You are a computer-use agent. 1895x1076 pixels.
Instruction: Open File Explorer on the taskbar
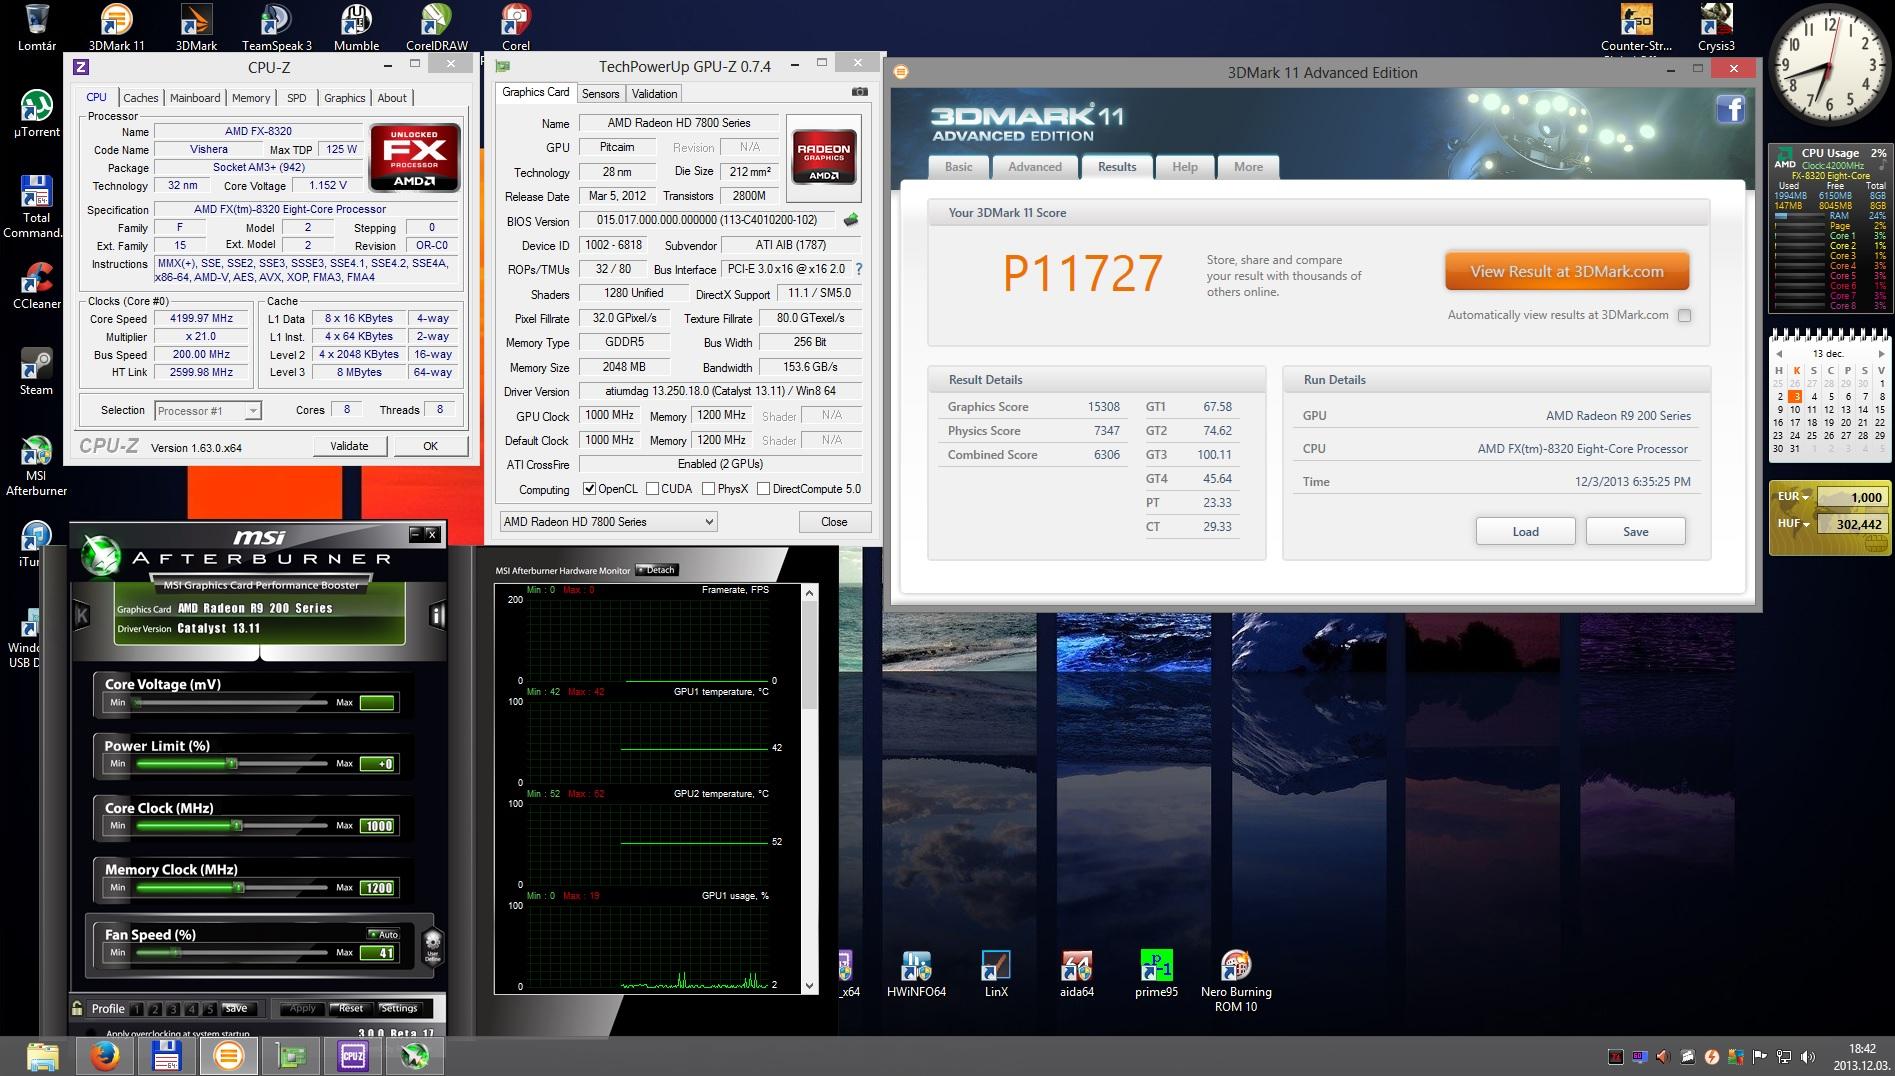click(42, 1056)
